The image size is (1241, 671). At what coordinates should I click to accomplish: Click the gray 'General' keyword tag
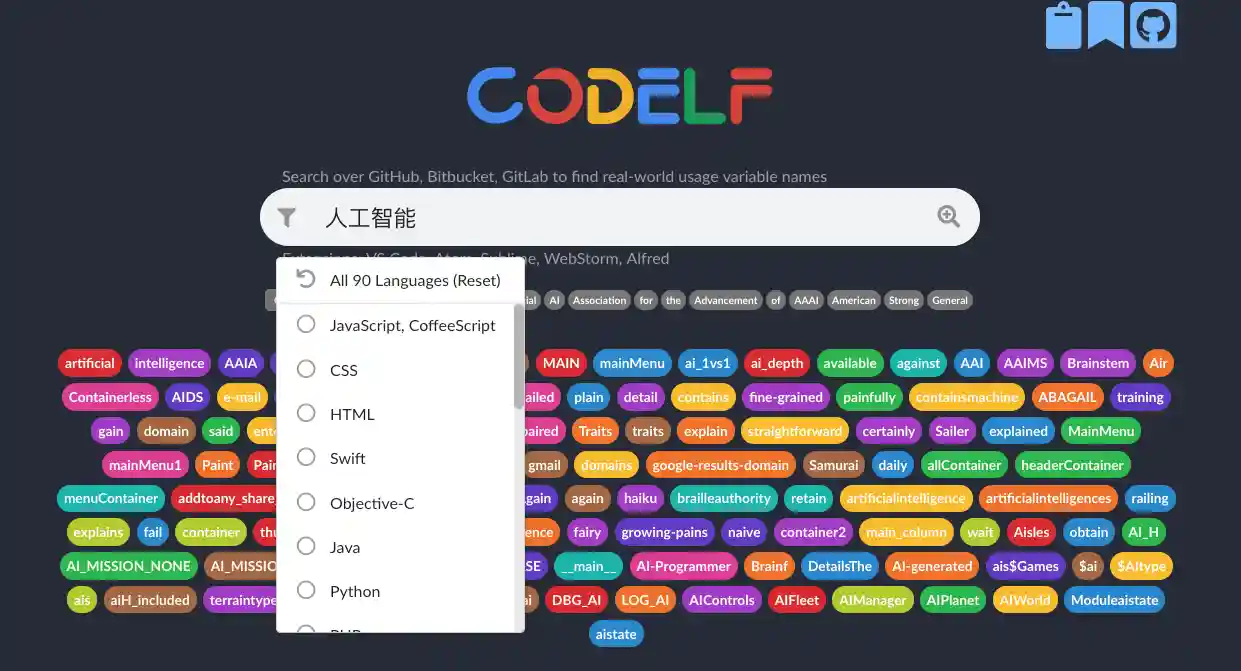tap(950, 300)
